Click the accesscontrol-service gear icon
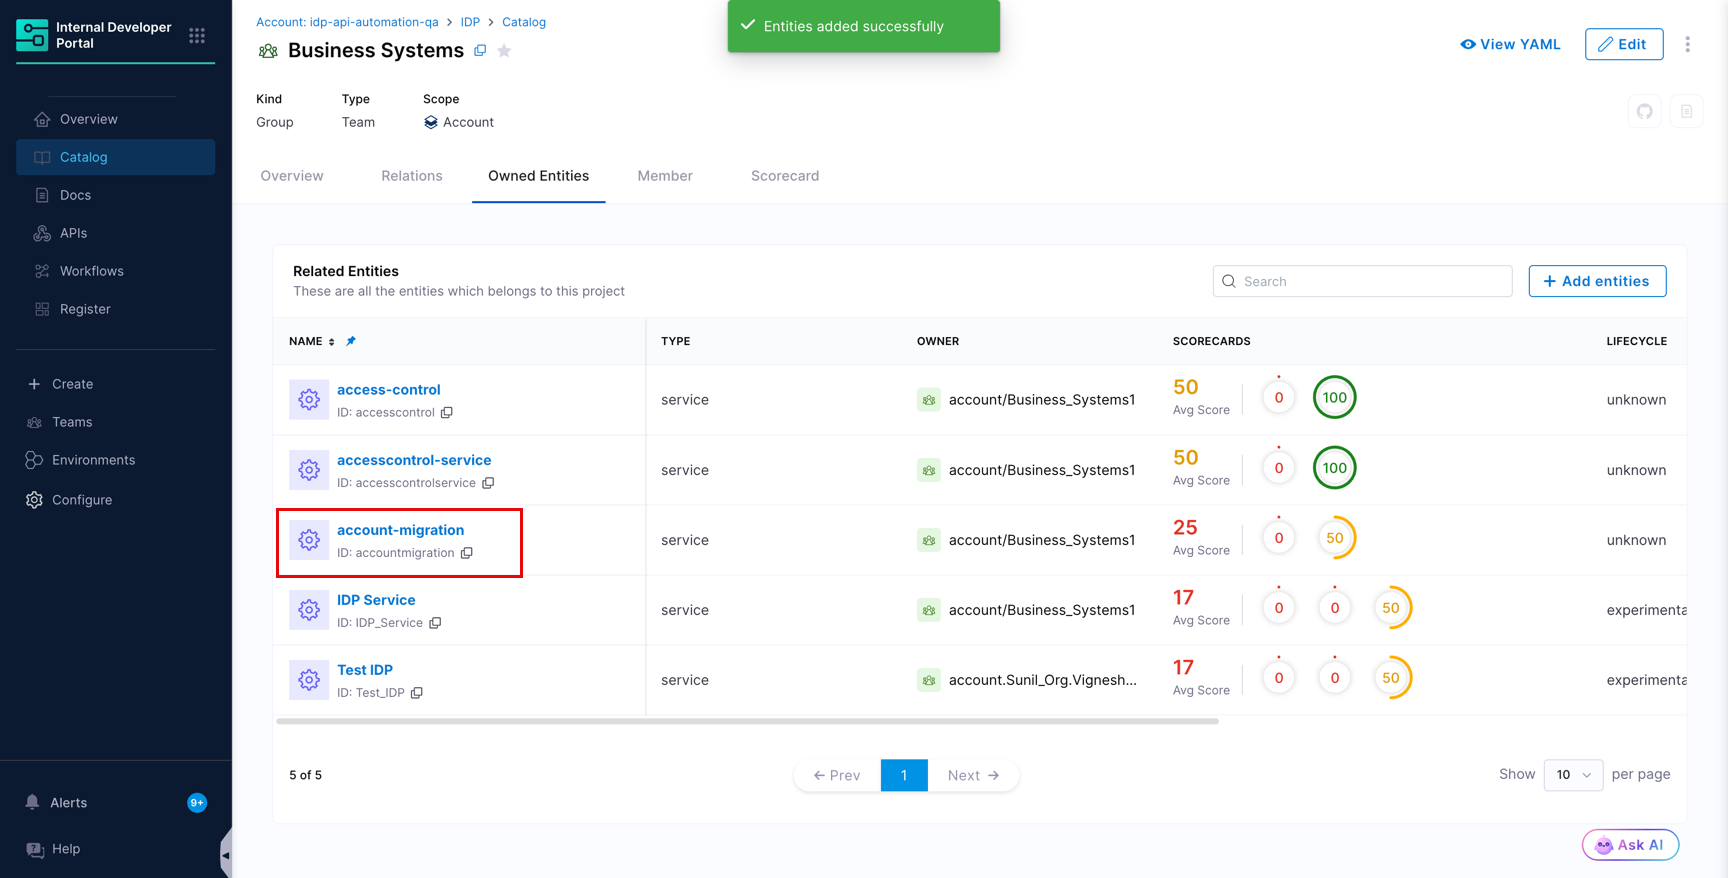Viewport: 1728px width, 878px height. pyautogui.click(x=309, y=469)
